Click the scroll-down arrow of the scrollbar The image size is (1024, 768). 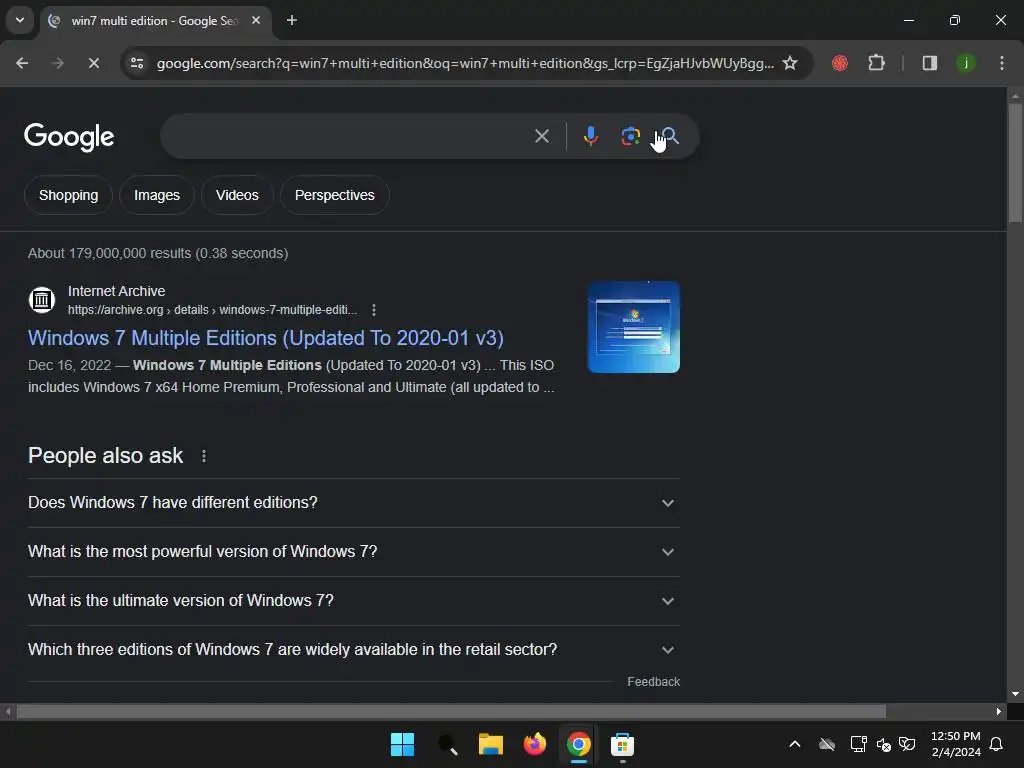click(x=1015, y=694)
